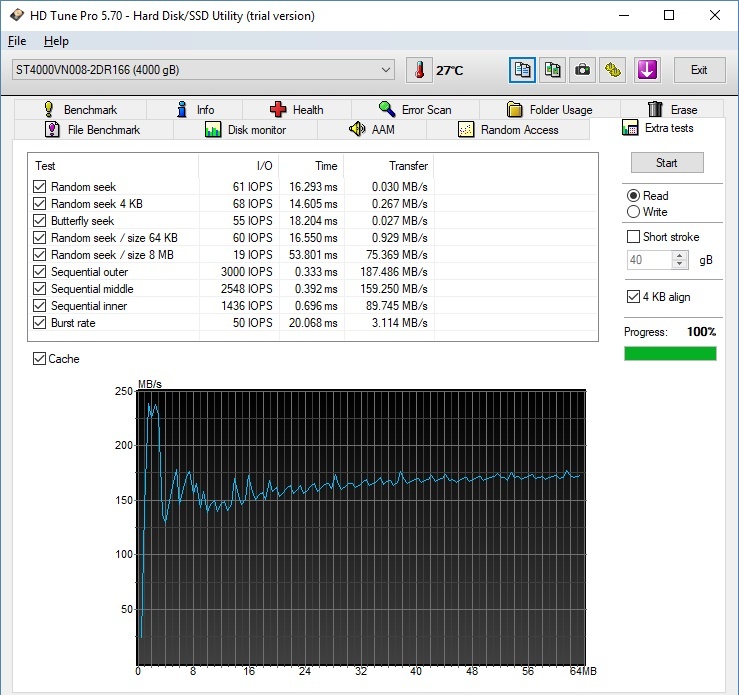Click the File Benchmark document icon
Viewport: 739px width, 695px height.
coord(52,129)
